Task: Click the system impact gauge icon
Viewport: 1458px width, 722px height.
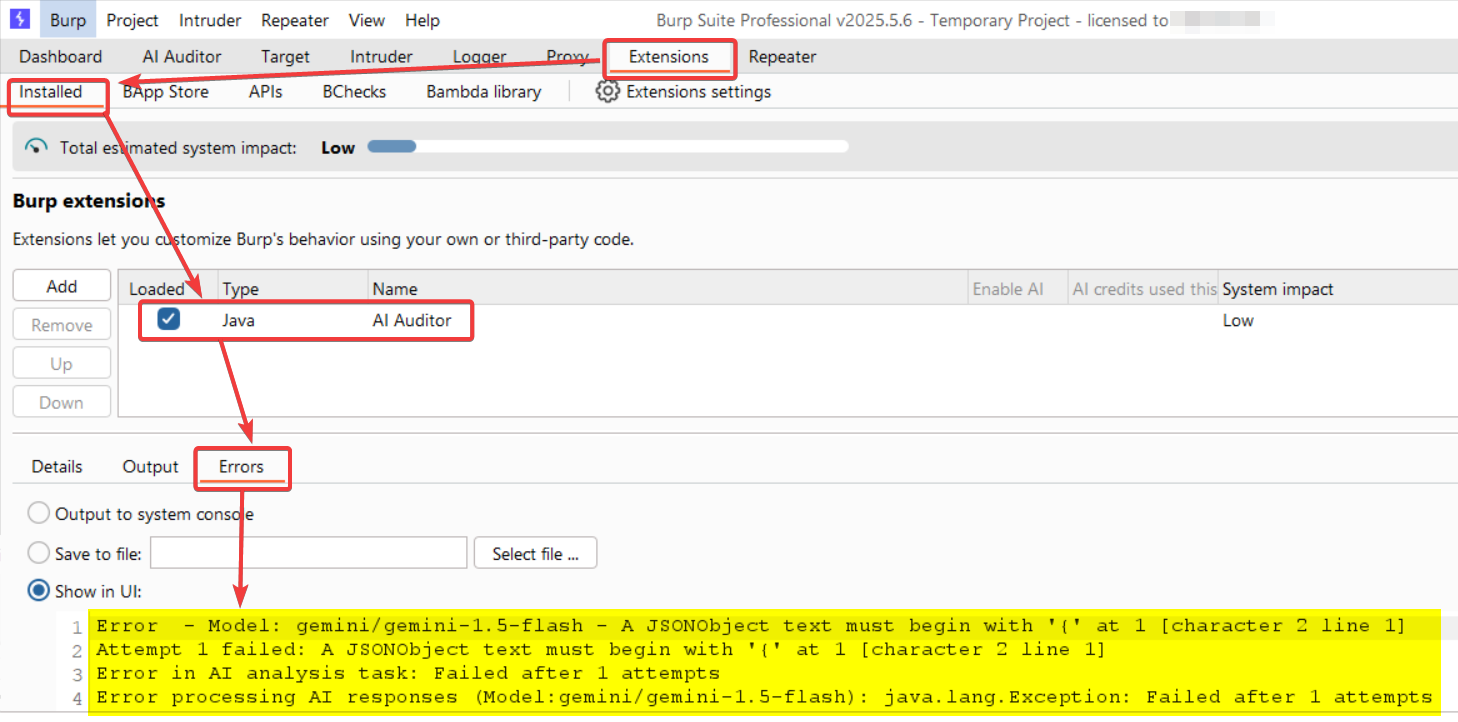Action: click(37, 147)
